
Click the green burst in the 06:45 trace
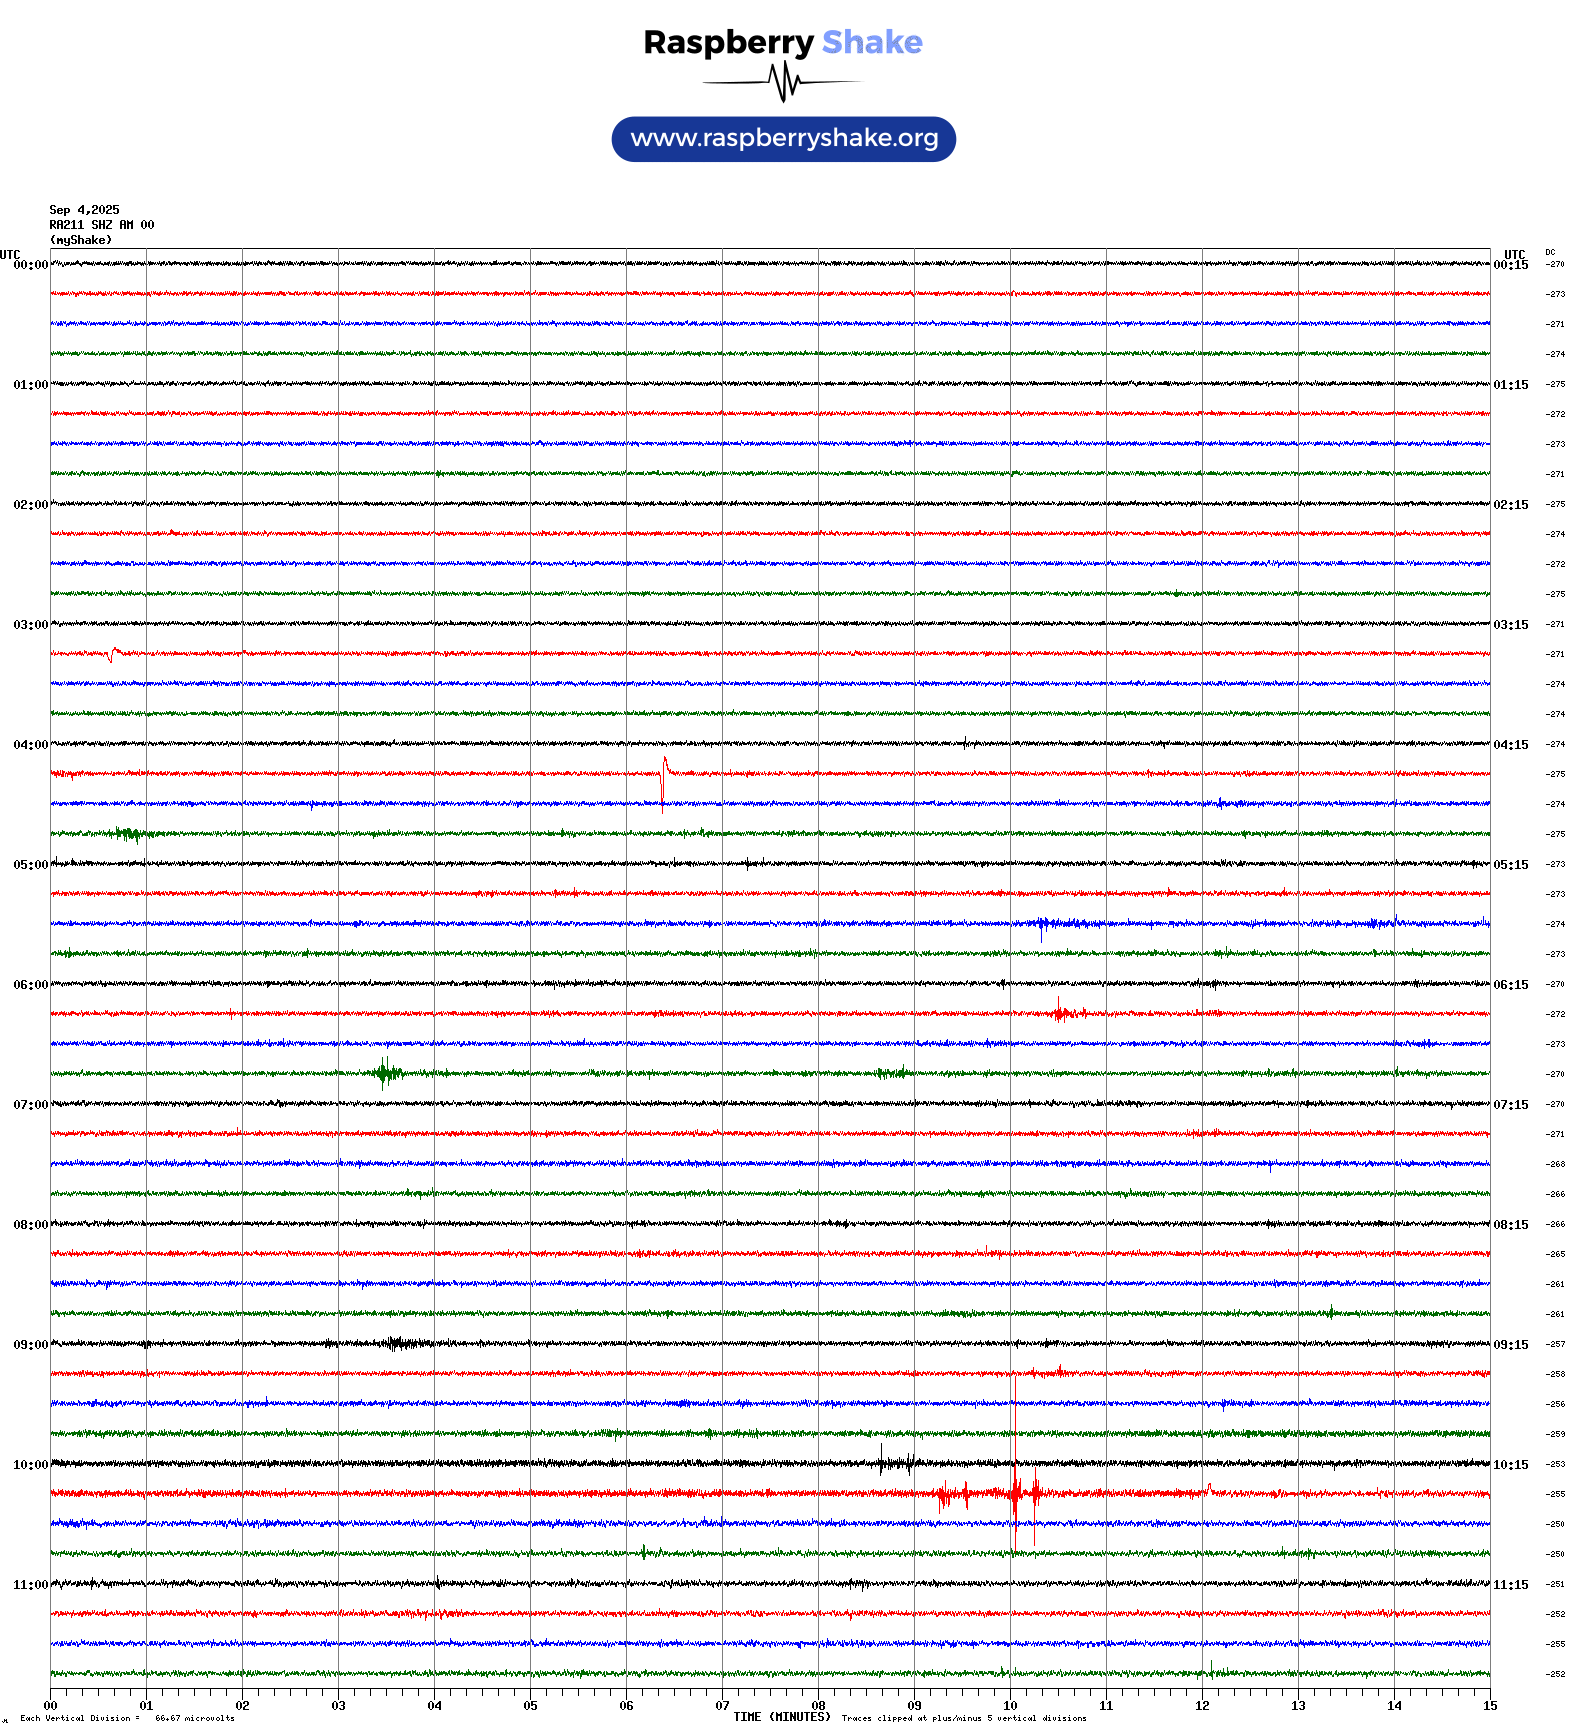pyautogui.click(x=385, y=1073)
